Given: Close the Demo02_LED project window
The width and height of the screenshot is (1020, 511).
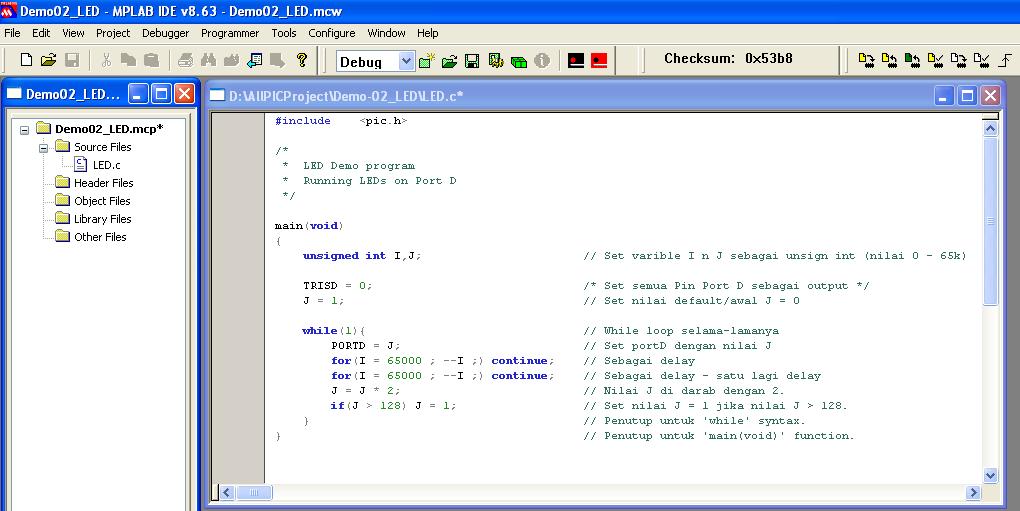Looking at the screenshot, I should [x=185, y=94].
